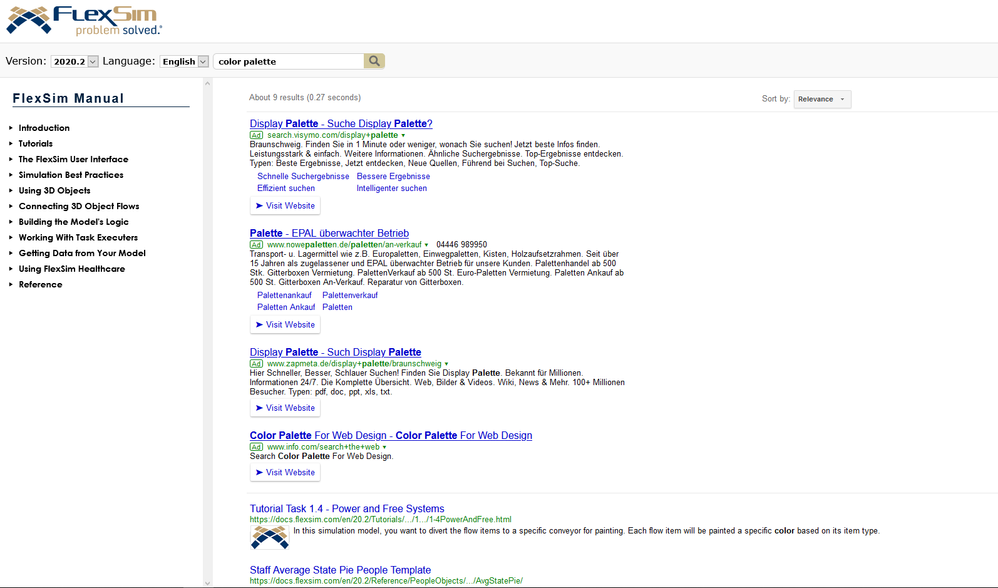
Task: Open Connecting 3D Object Flows section
Action: (x=79, y=206)
